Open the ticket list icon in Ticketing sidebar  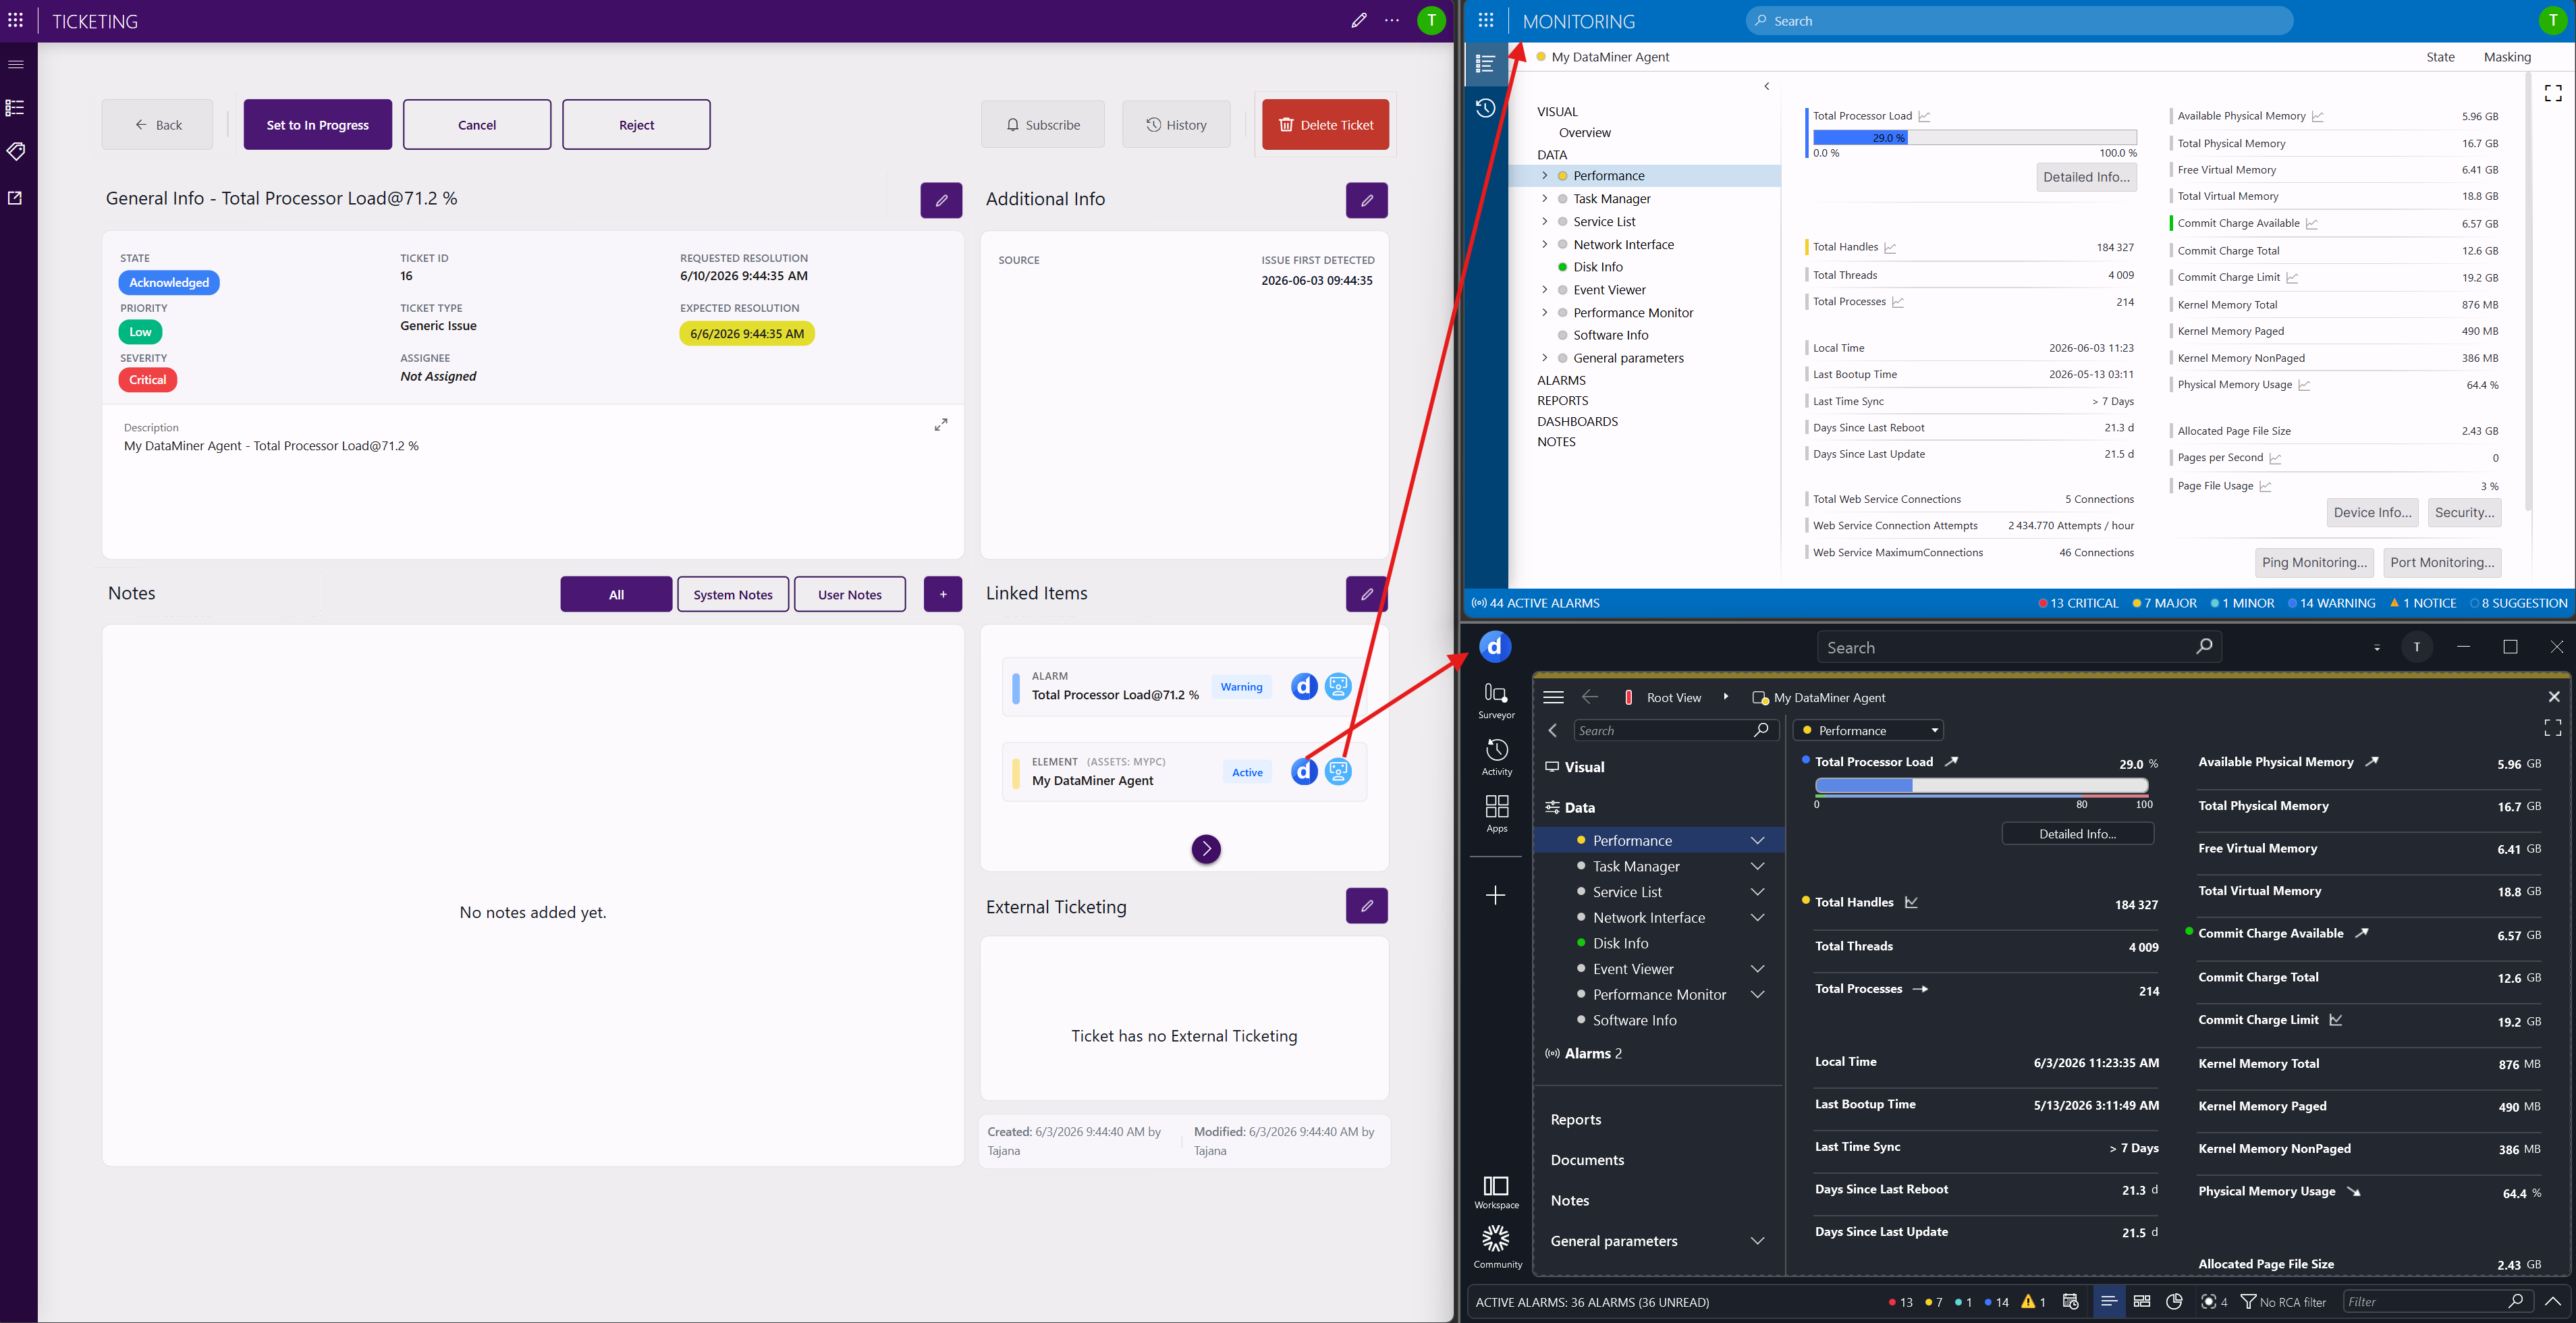[16, 108]
